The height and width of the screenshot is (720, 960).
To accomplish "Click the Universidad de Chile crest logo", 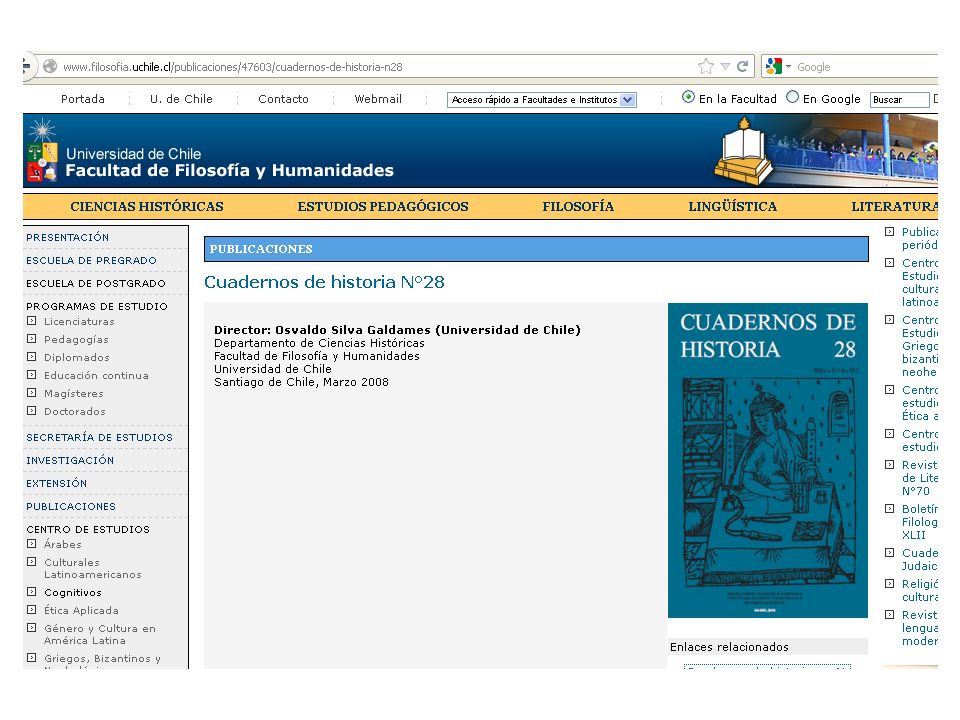I will 42,151.
